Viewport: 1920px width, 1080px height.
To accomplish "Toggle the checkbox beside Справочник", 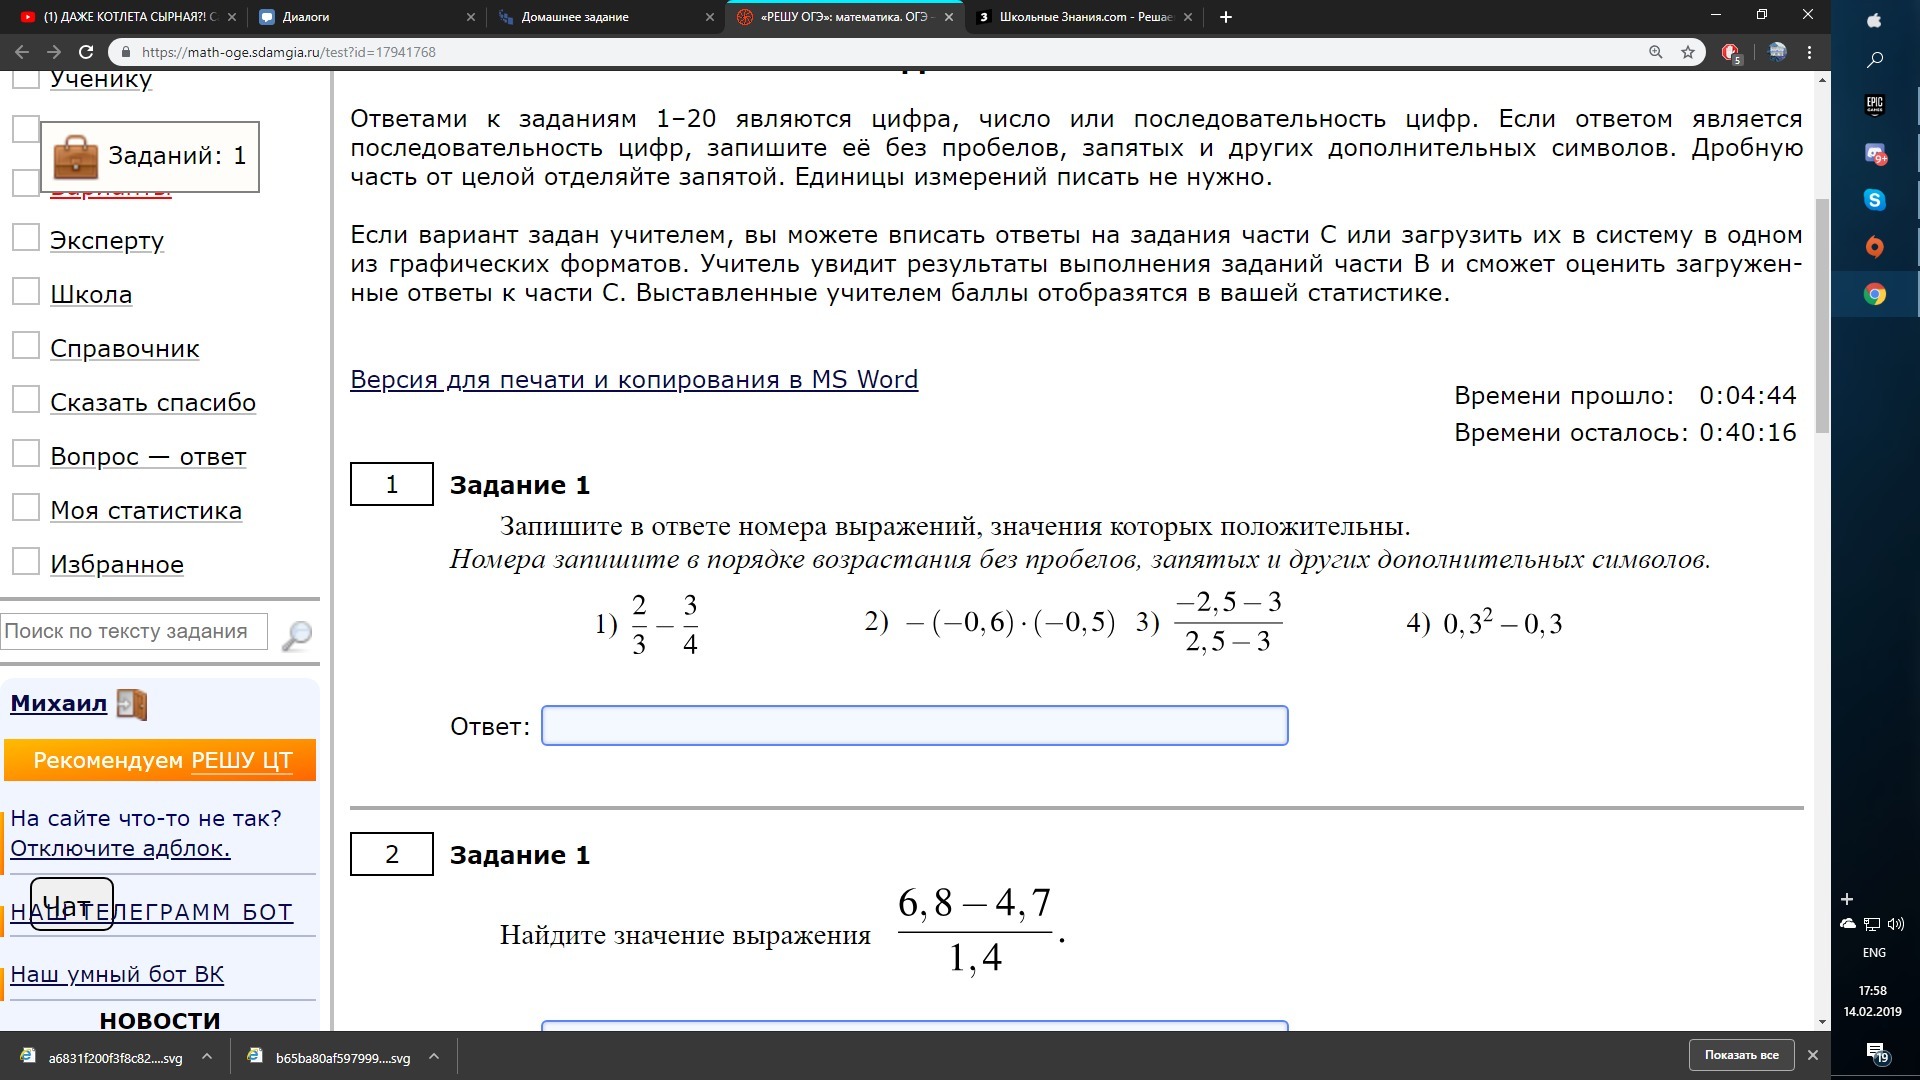I will click(x=25, y=345).
